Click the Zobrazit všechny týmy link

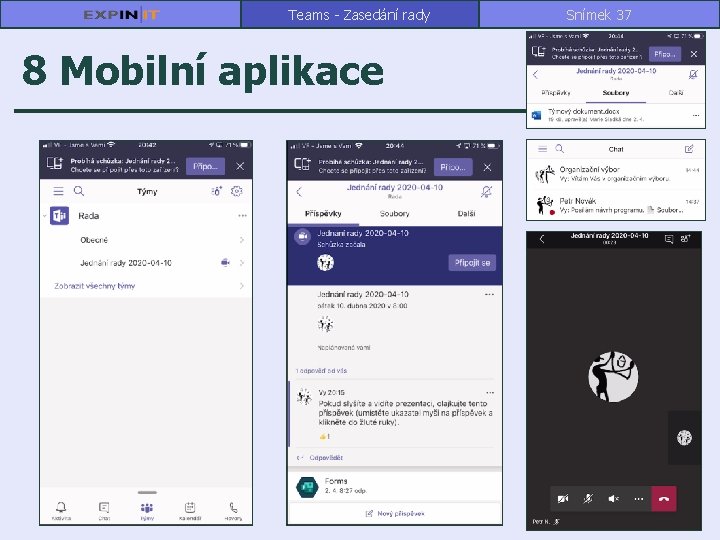point(95,286)
